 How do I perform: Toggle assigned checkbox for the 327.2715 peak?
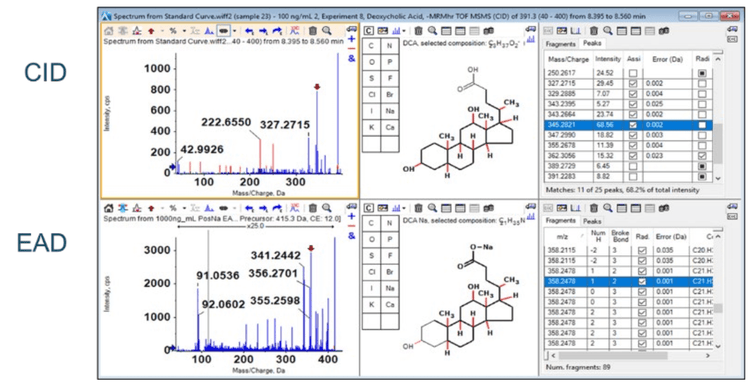click(x=633, y=83)
